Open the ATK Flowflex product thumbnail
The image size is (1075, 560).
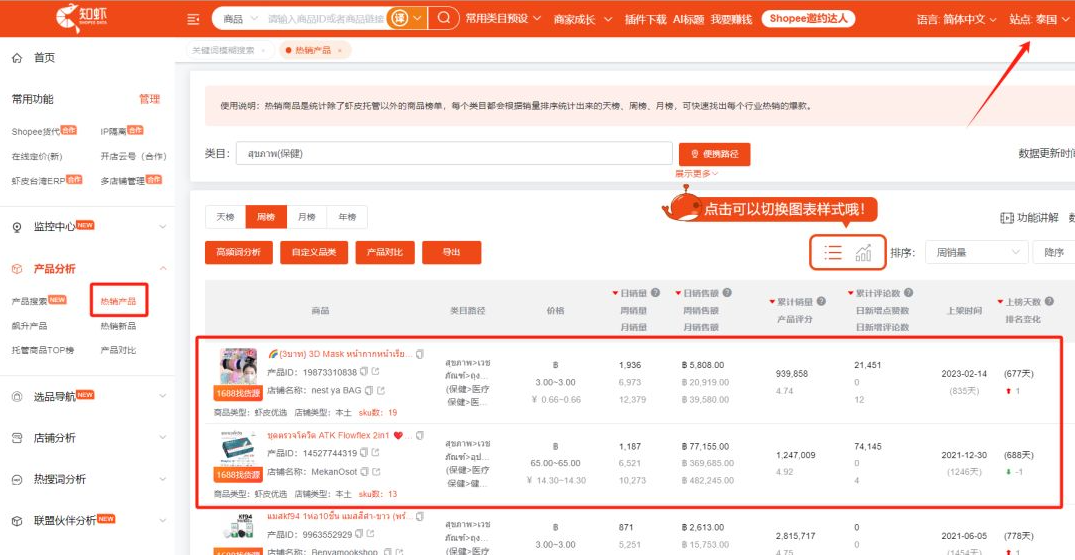coord(239,448)
